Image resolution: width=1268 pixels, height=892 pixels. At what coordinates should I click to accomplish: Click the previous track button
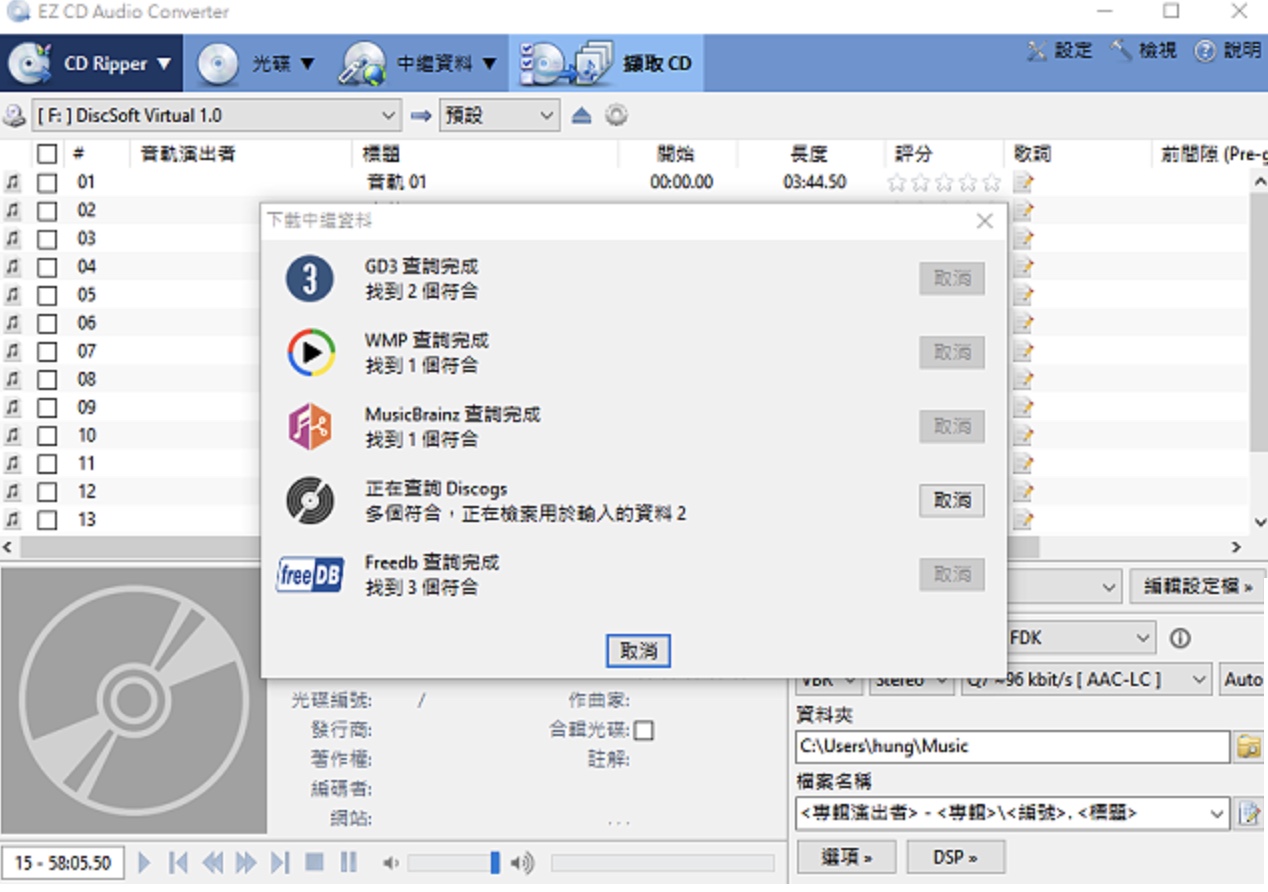(178, 862)
